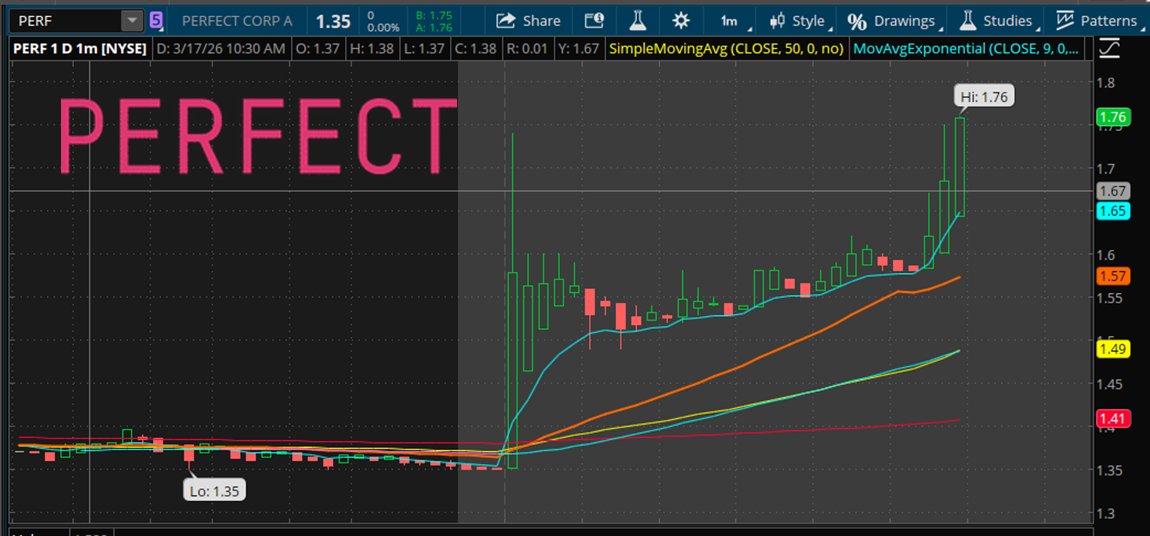Click the Hi: 1.76 price bubble
This screenshot has height=536, width=1150.
pyautogui.click(x=984, y=97)
